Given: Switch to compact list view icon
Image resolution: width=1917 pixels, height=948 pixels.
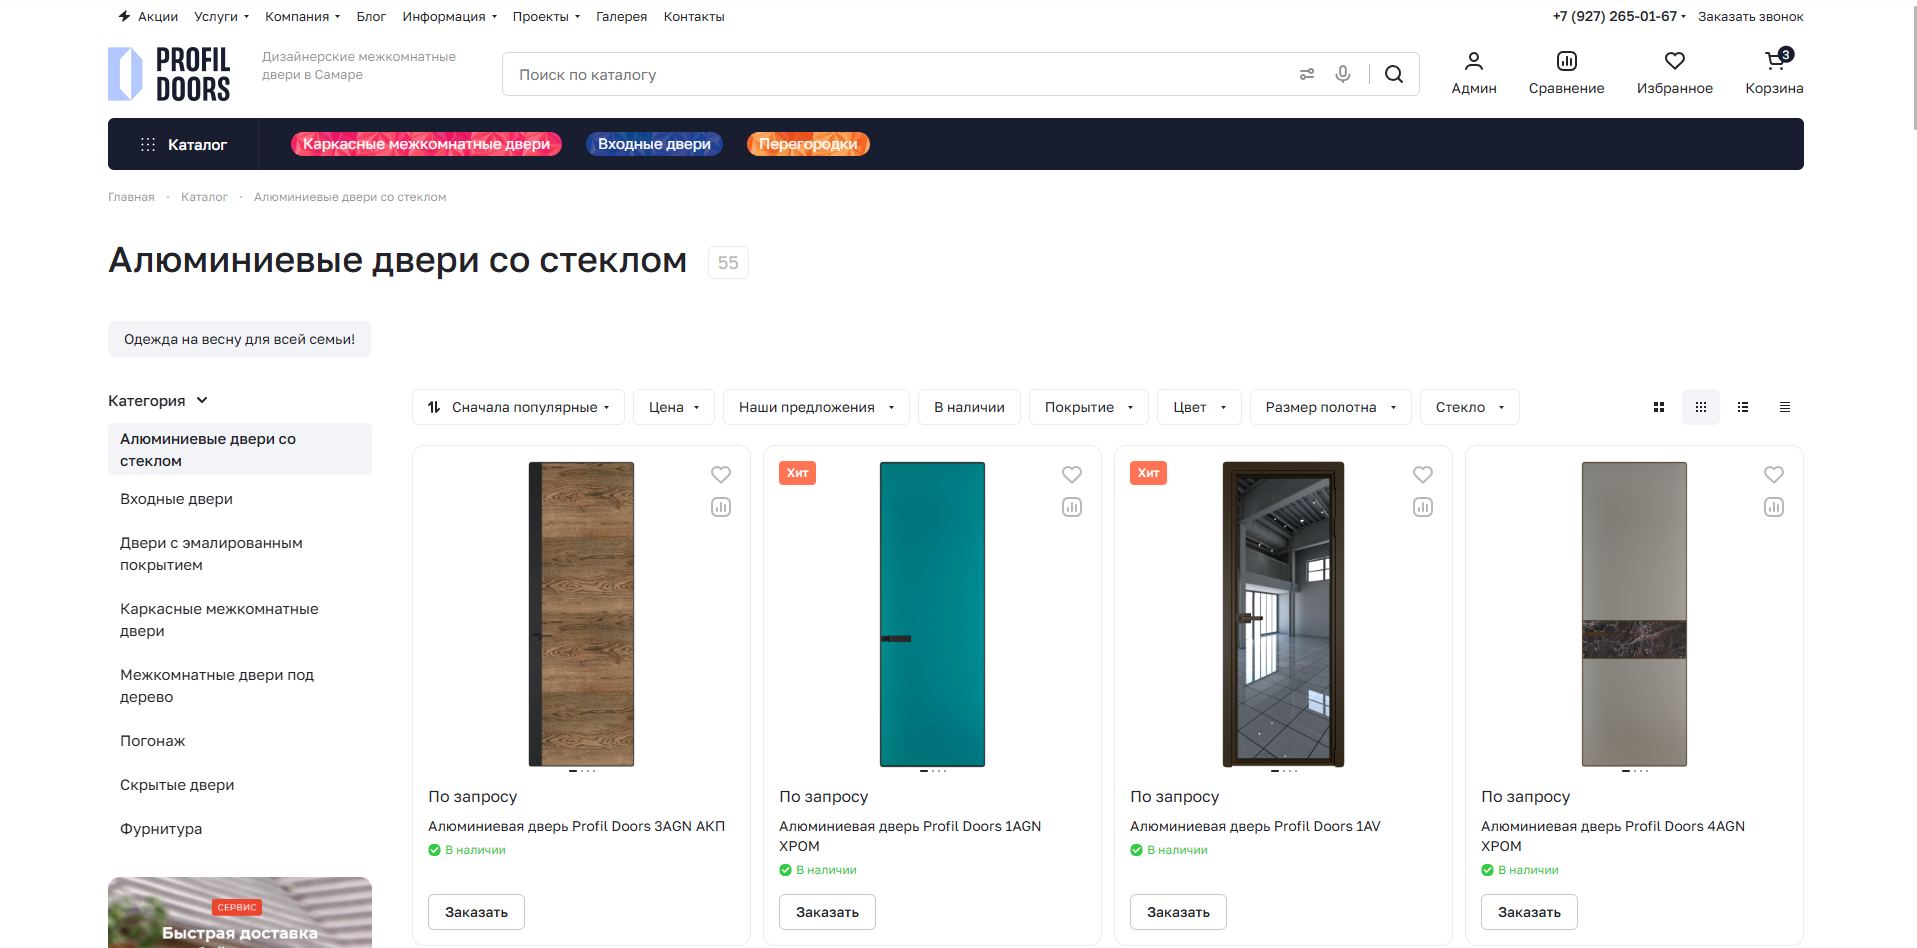Looking at the screenshot, I should 1785,407.
